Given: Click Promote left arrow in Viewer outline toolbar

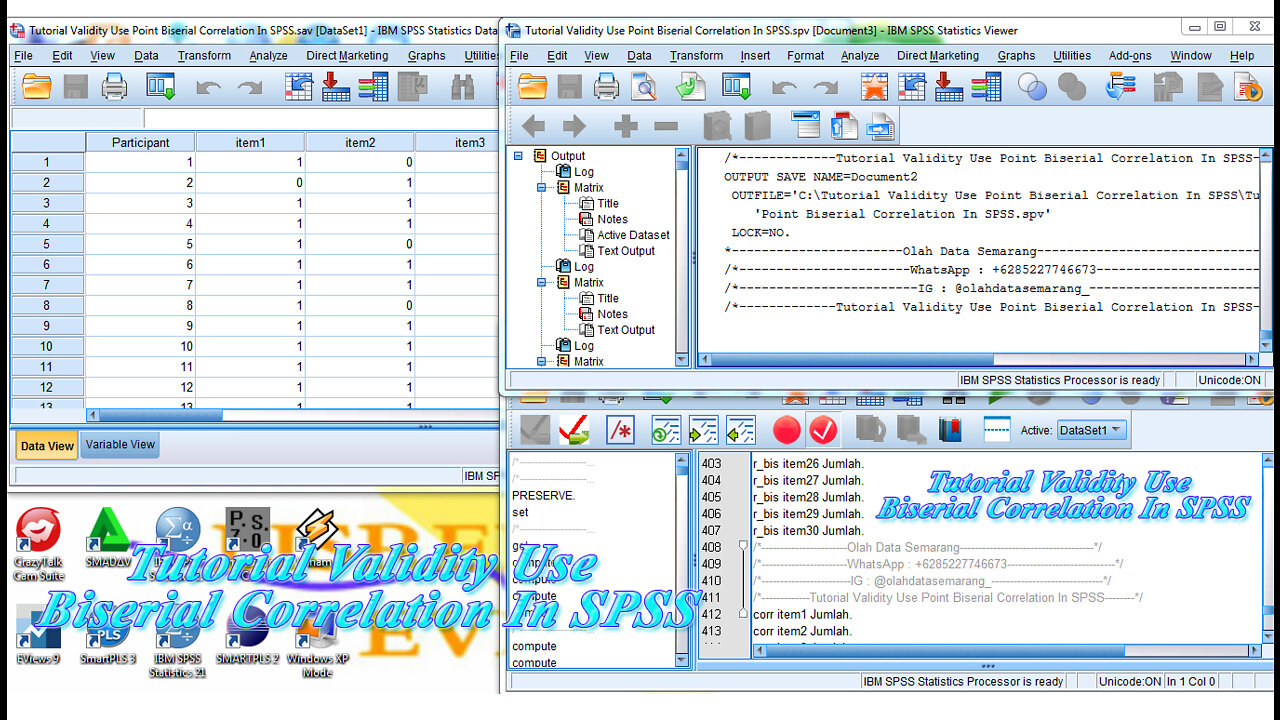Looking at the screenshot, I should [x=533, y=126].
